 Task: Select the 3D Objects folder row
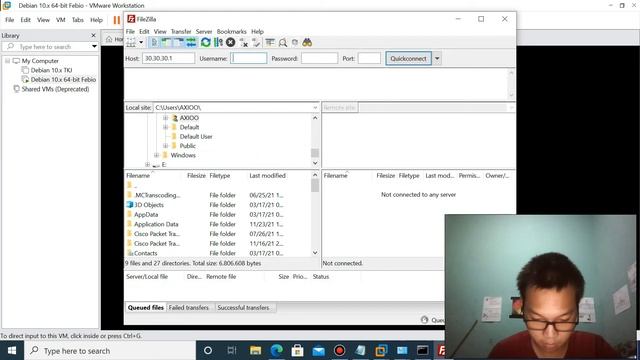[218, 205]
